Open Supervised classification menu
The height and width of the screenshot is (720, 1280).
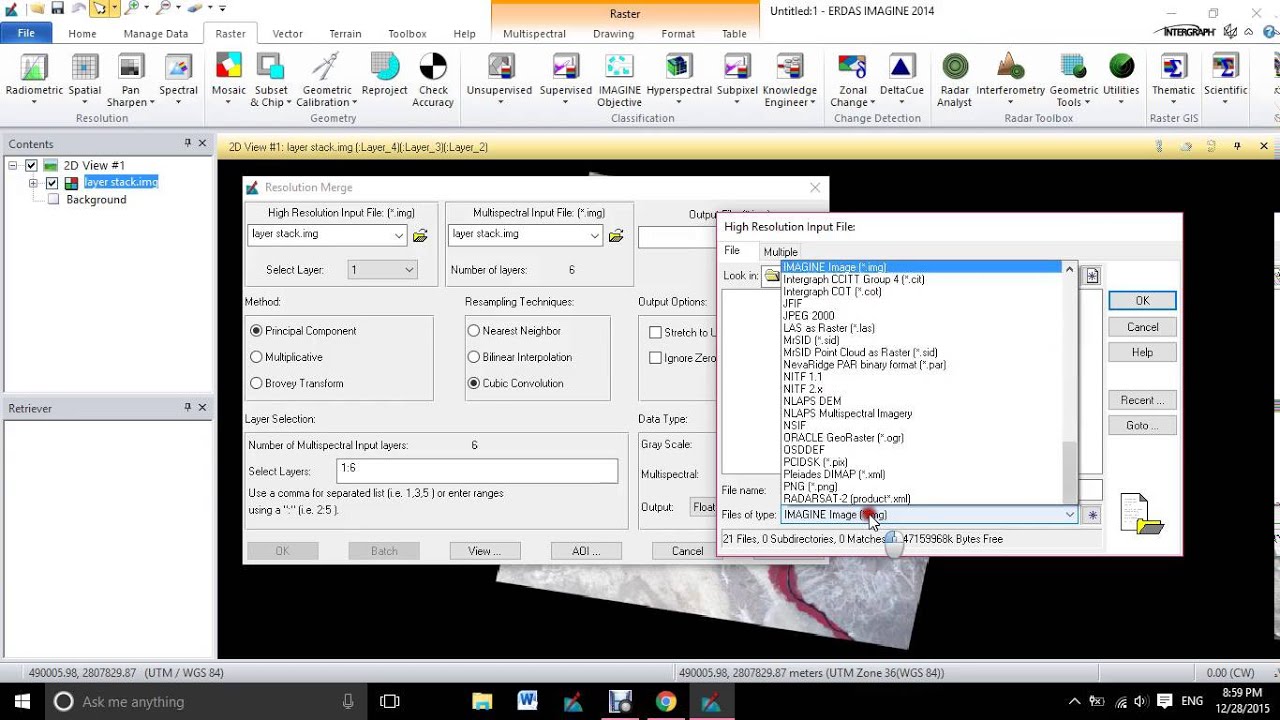[566, 78]
